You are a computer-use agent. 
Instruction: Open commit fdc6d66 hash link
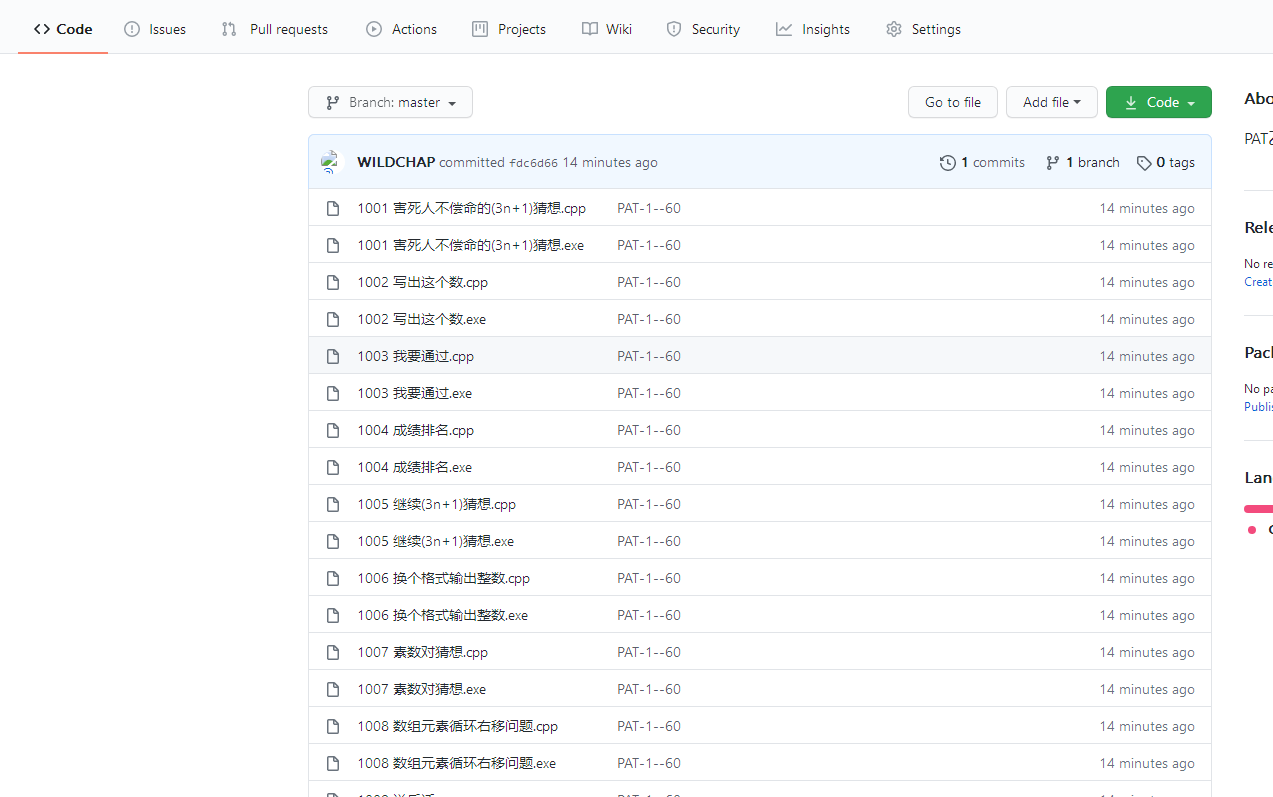click(533, 163)
